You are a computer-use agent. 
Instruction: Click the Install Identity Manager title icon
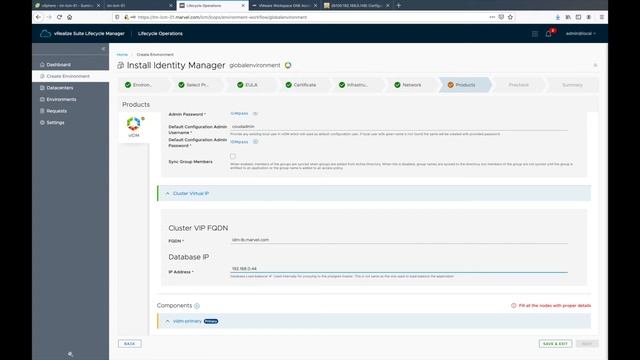click(120, 65)
